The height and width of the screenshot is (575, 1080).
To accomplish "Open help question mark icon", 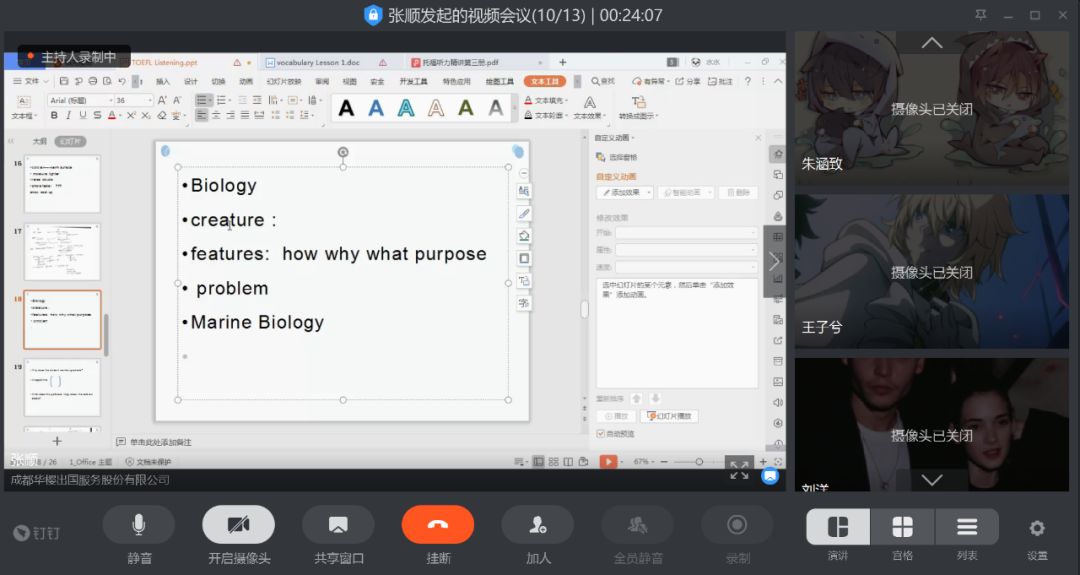I will pyautogui.click(x=747, y=81).
